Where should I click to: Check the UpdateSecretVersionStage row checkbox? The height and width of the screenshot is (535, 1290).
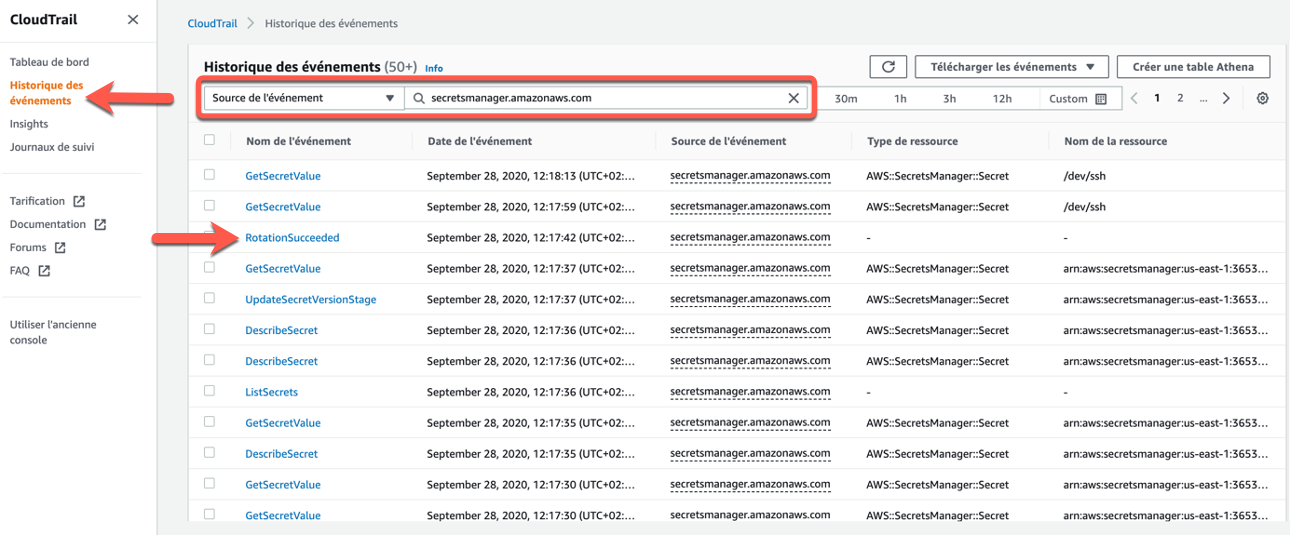click(x=209, y=298)
